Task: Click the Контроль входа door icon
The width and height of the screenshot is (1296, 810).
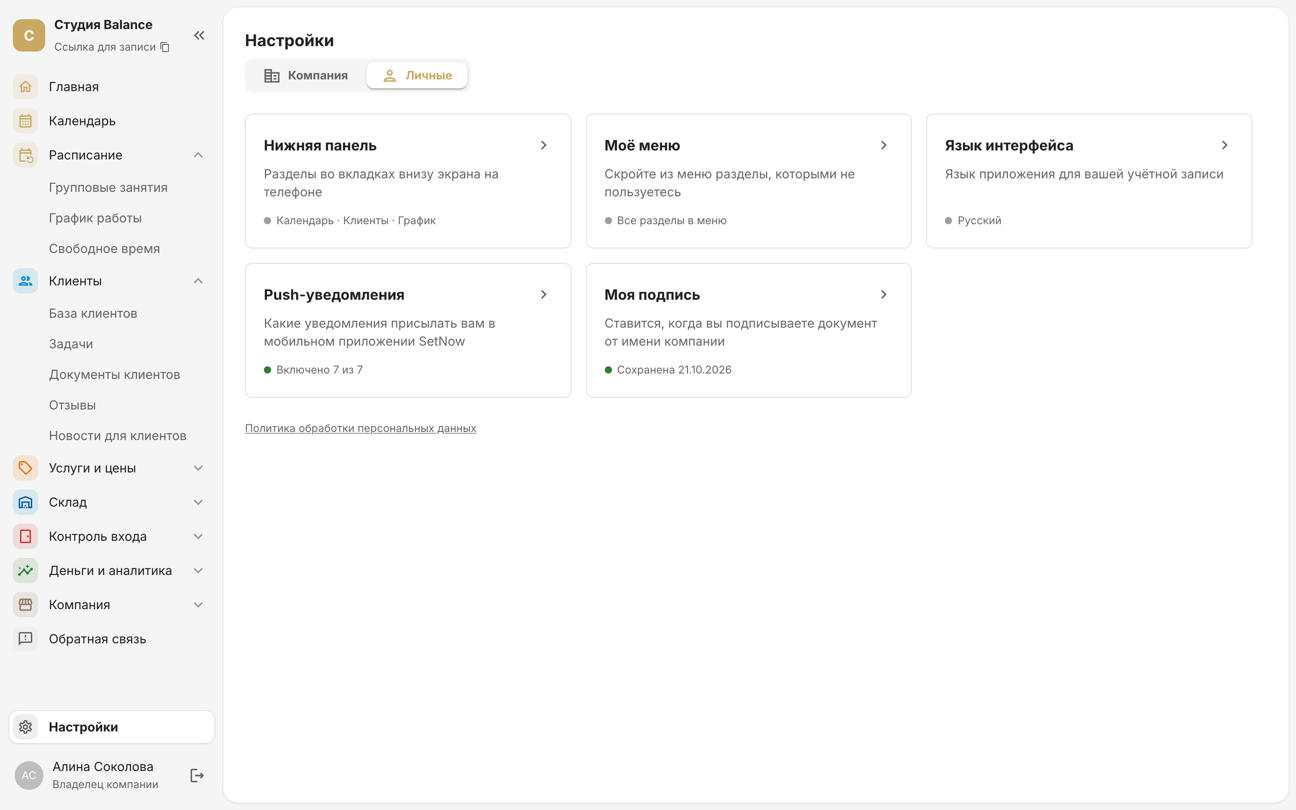Action: coord(26,536)
